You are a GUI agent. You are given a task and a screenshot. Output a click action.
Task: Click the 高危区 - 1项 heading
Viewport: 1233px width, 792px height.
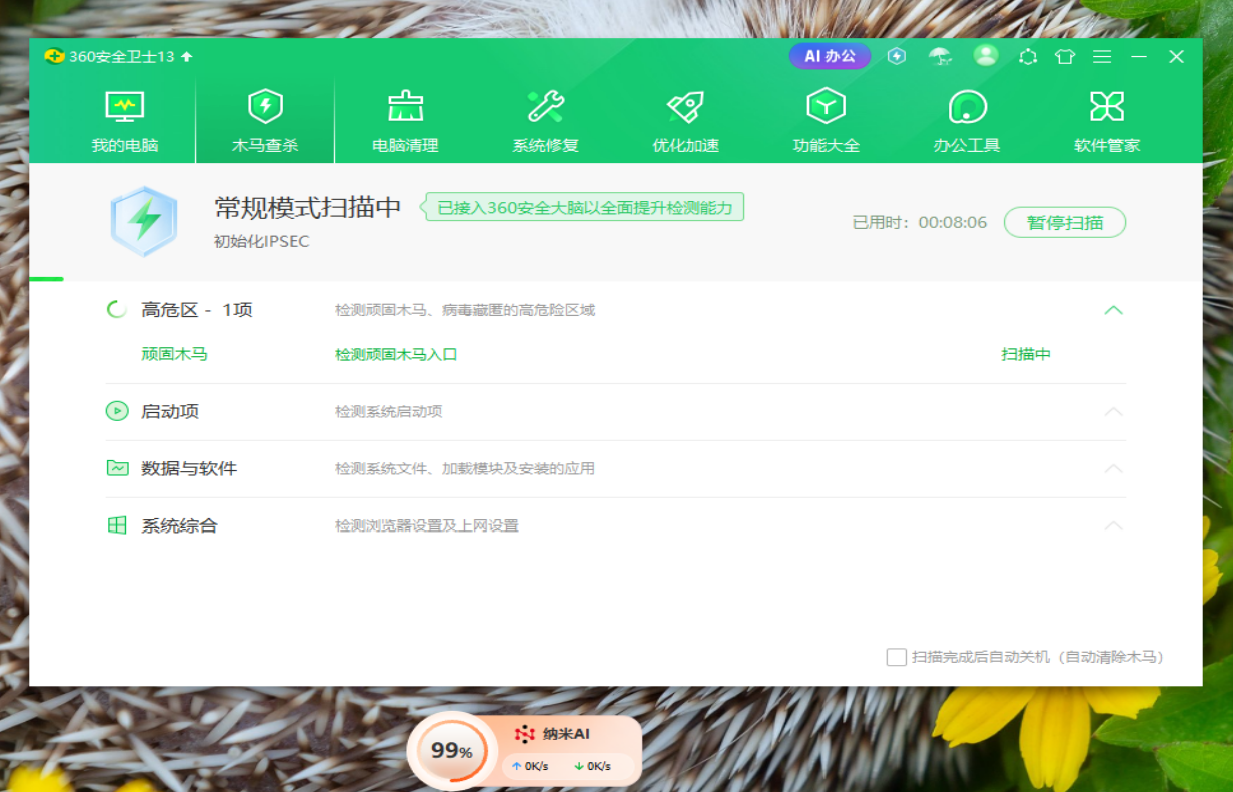point(197,310)
